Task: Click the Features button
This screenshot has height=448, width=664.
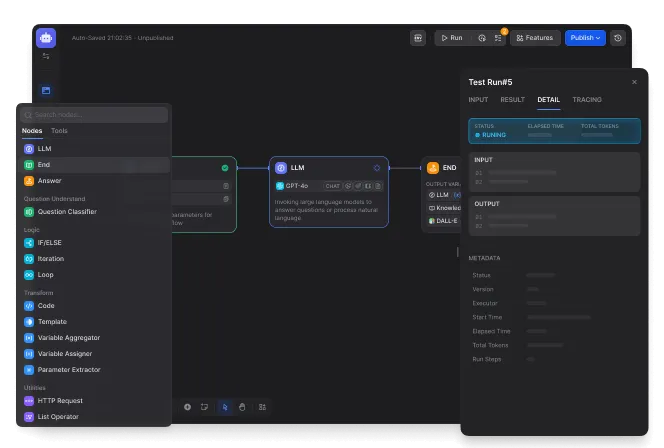Action: (535, 38)
